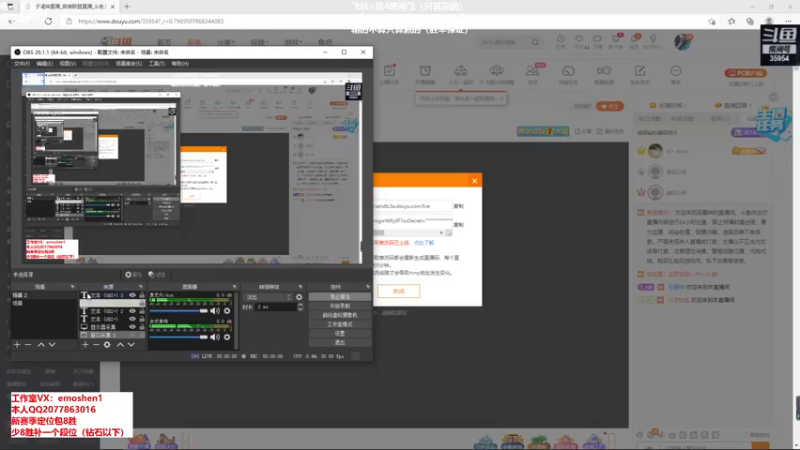Viewport: 800px width, 450px height.
Task: Adjust the first mixer channel volume slider
Action: [x=179, y=311]
